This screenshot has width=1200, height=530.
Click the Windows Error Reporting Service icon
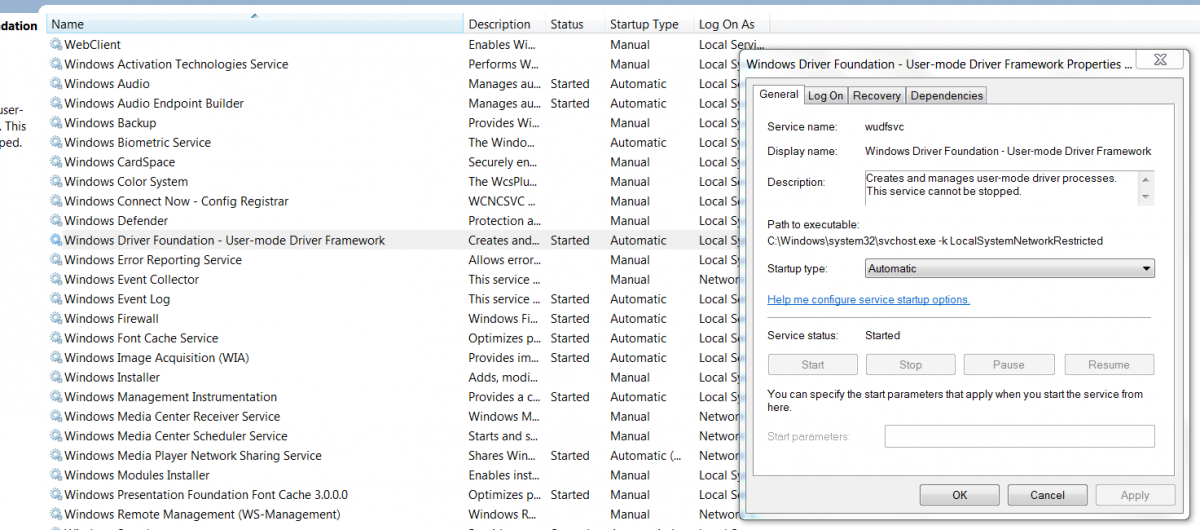click(x=56, y=260)
